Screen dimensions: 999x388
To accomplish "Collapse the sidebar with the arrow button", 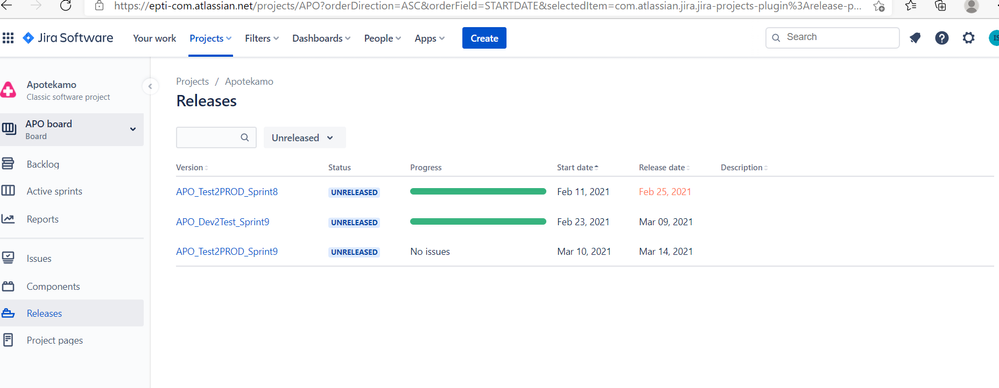I will pos(150,86).
